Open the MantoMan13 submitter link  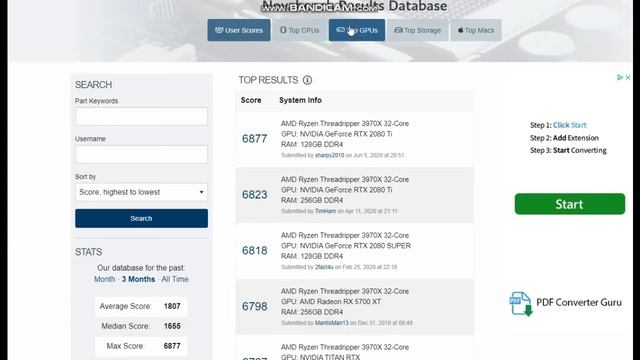tap(332, 323)
